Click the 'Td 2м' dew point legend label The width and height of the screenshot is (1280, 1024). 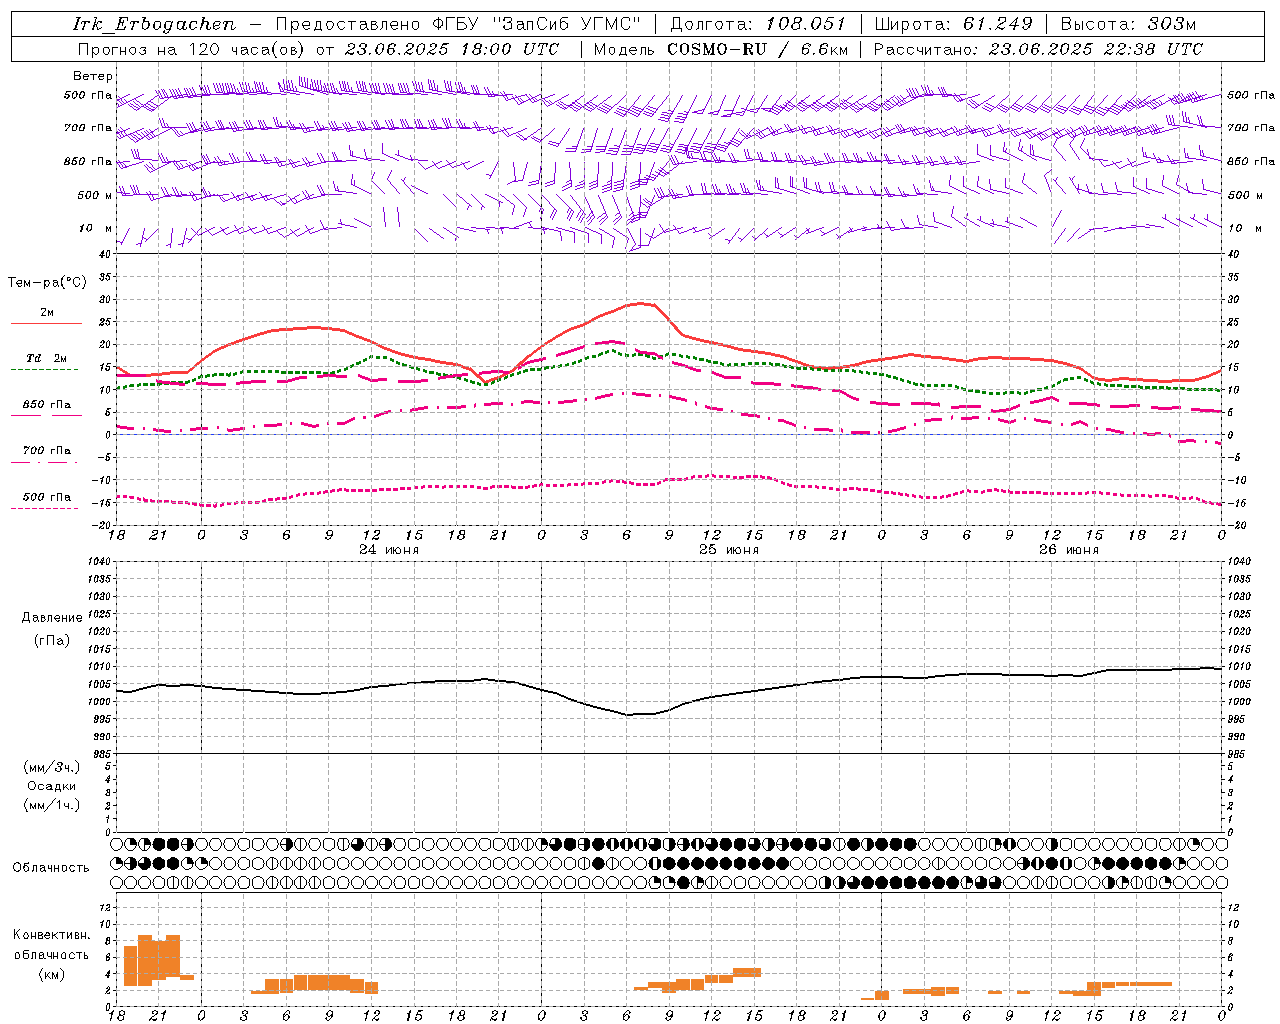click(47, 358)
